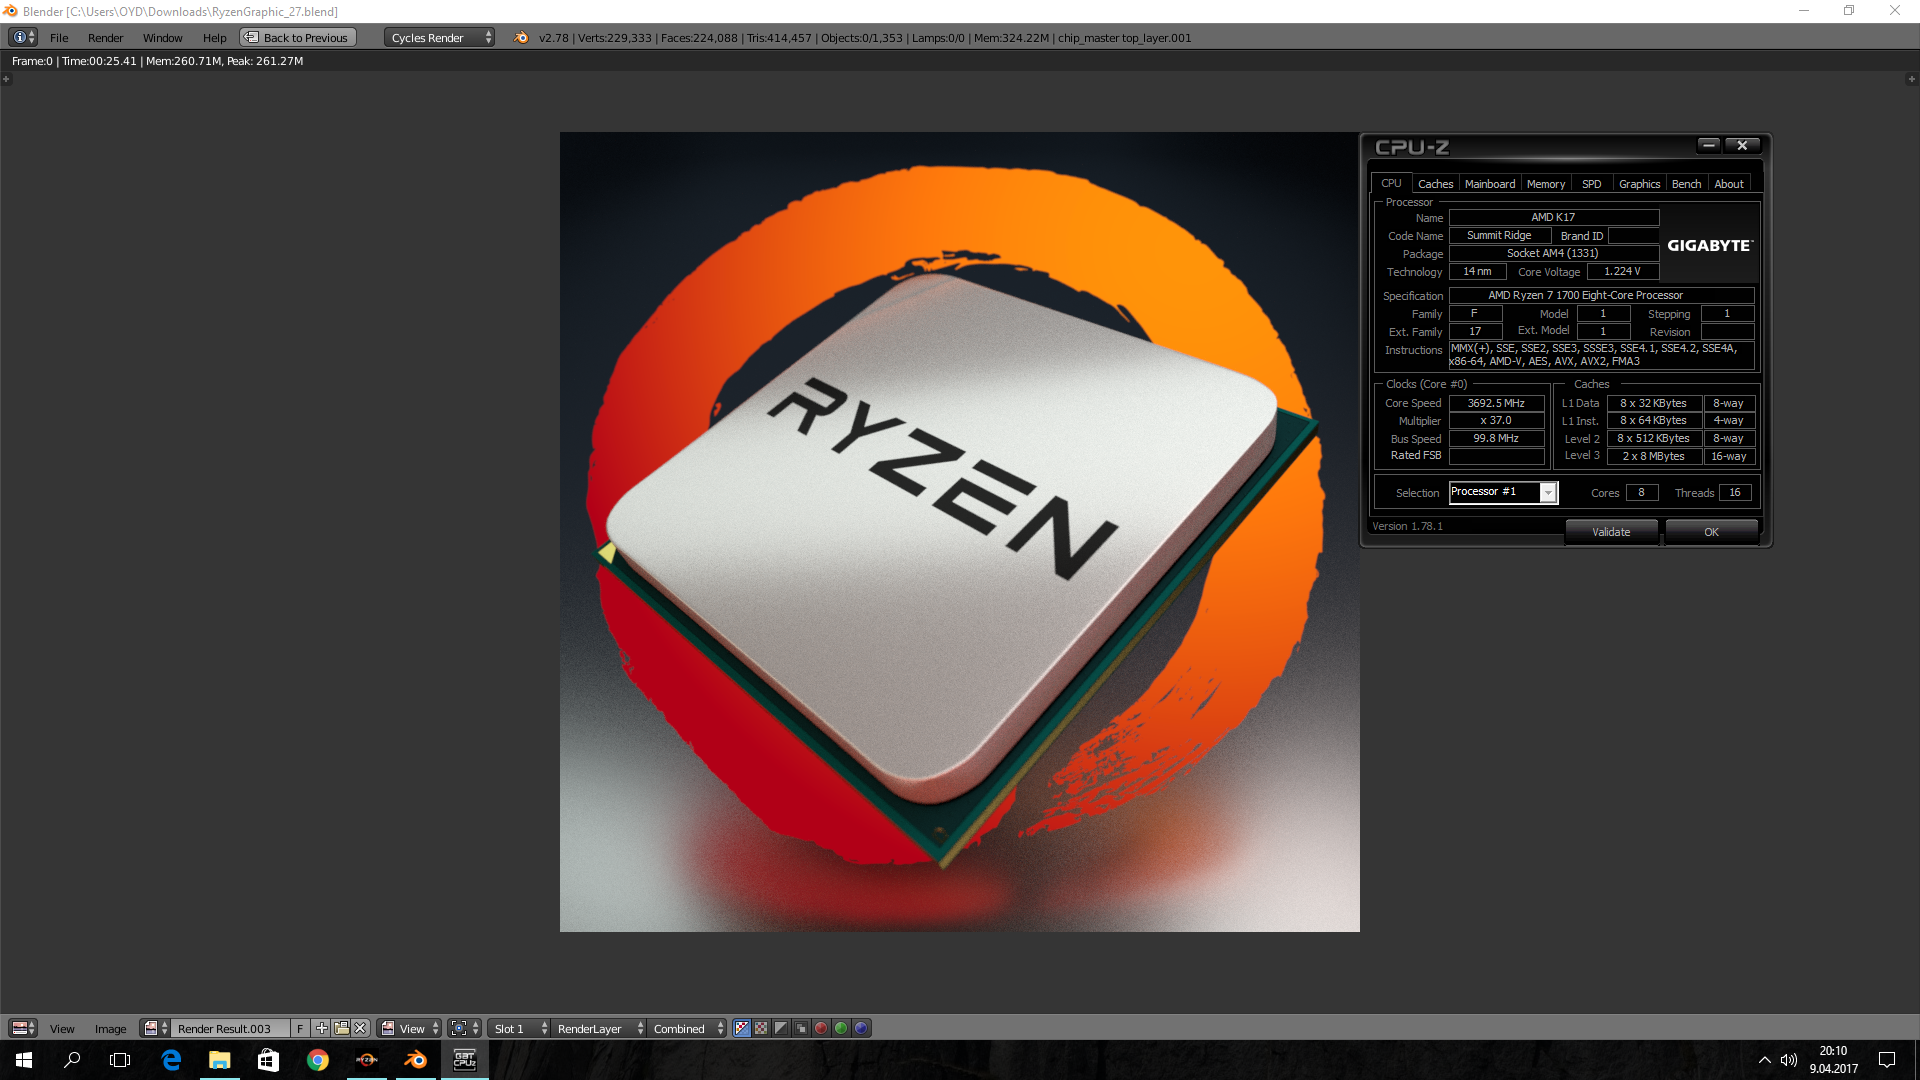Open the Window menu

162,38
